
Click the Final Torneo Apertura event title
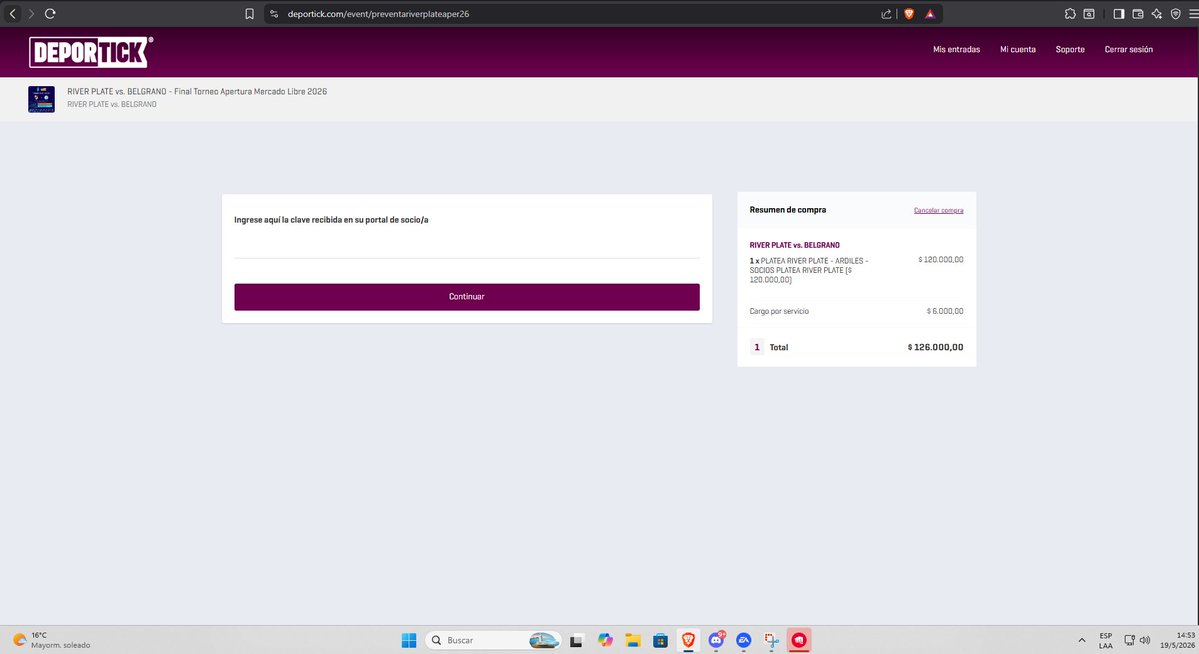coord(197,92)
